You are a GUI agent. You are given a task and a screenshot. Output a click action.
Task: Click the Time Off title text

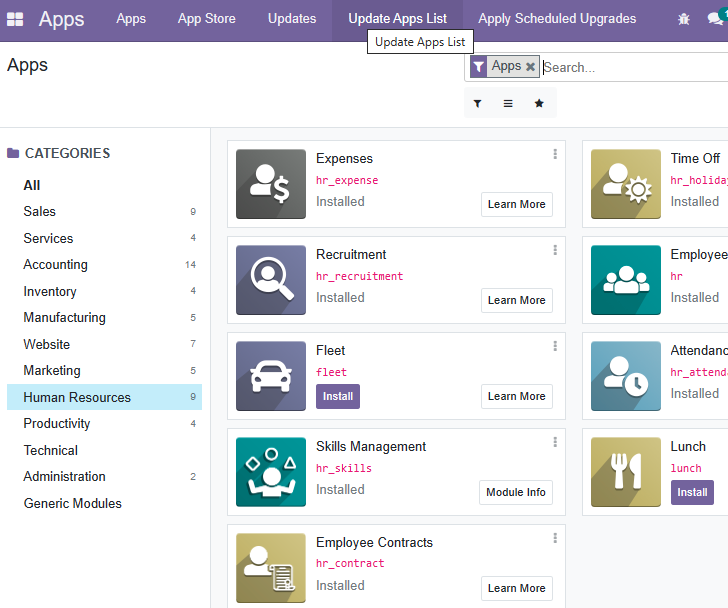pos(695,159)
